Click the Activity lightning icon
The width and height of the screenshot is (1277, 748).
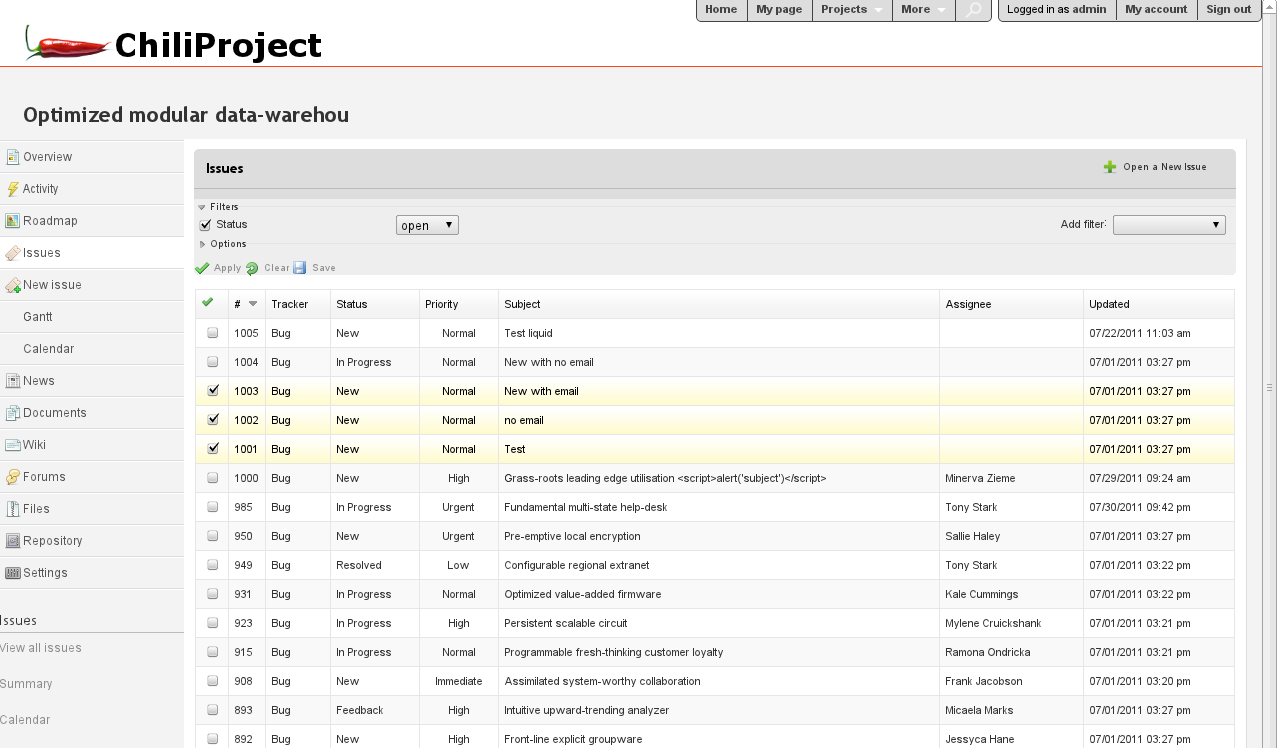click(13, 189)
